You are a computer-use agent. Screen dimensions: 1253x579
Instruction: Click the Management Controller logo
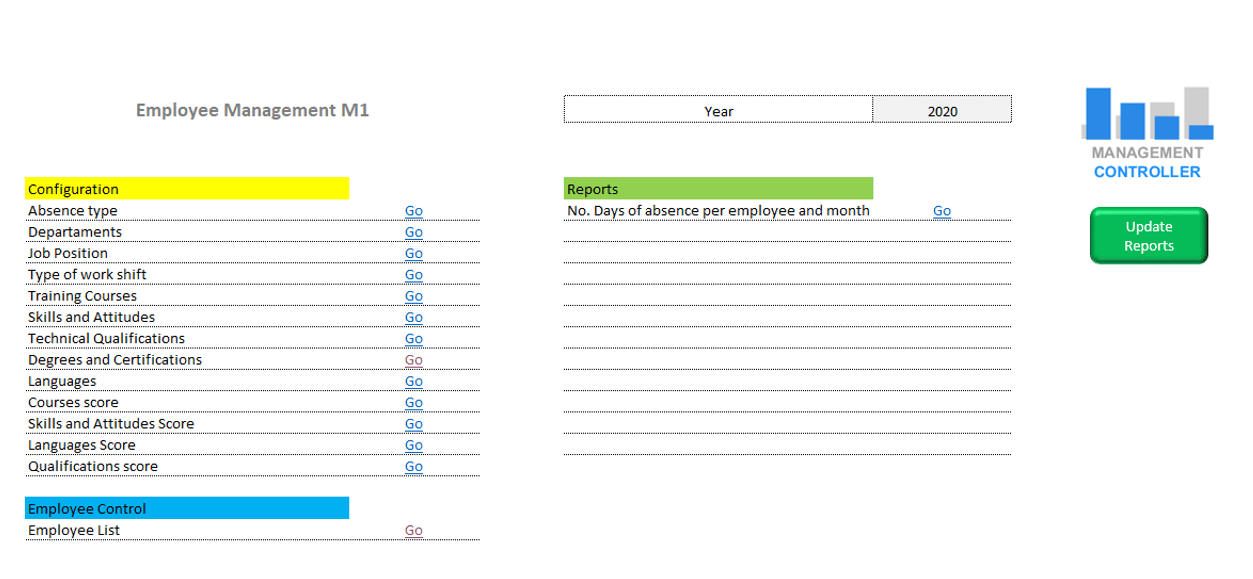(1147, 133)
